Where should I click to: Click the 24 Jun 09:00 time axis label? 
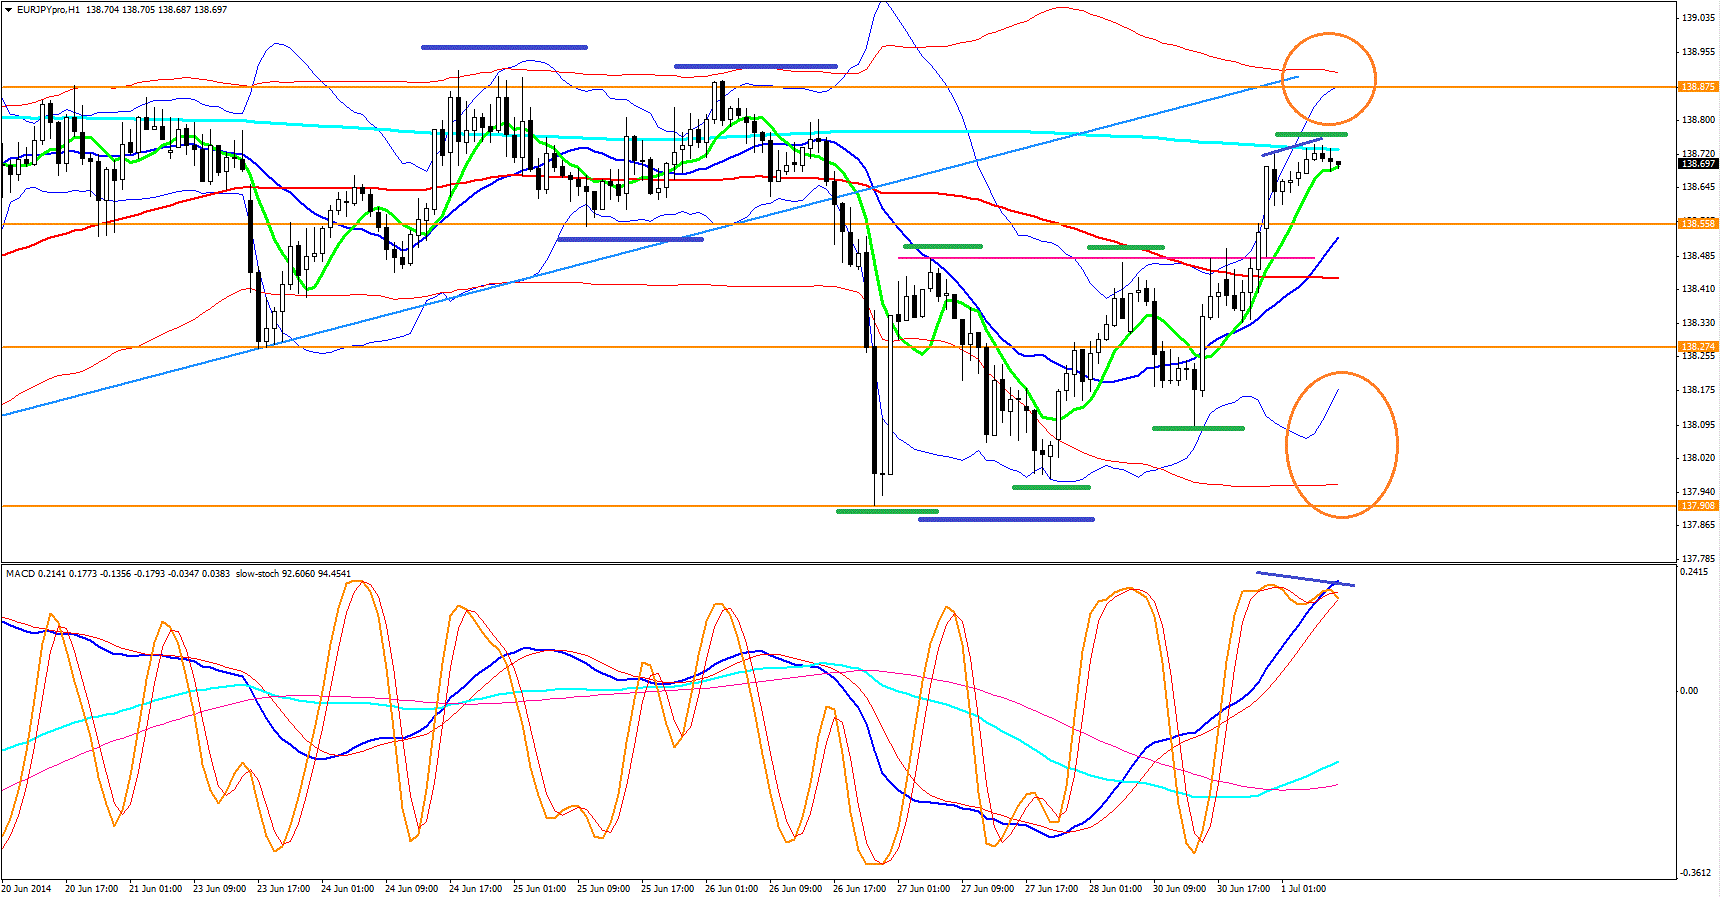pyautogui.click(x=411, y=889)
